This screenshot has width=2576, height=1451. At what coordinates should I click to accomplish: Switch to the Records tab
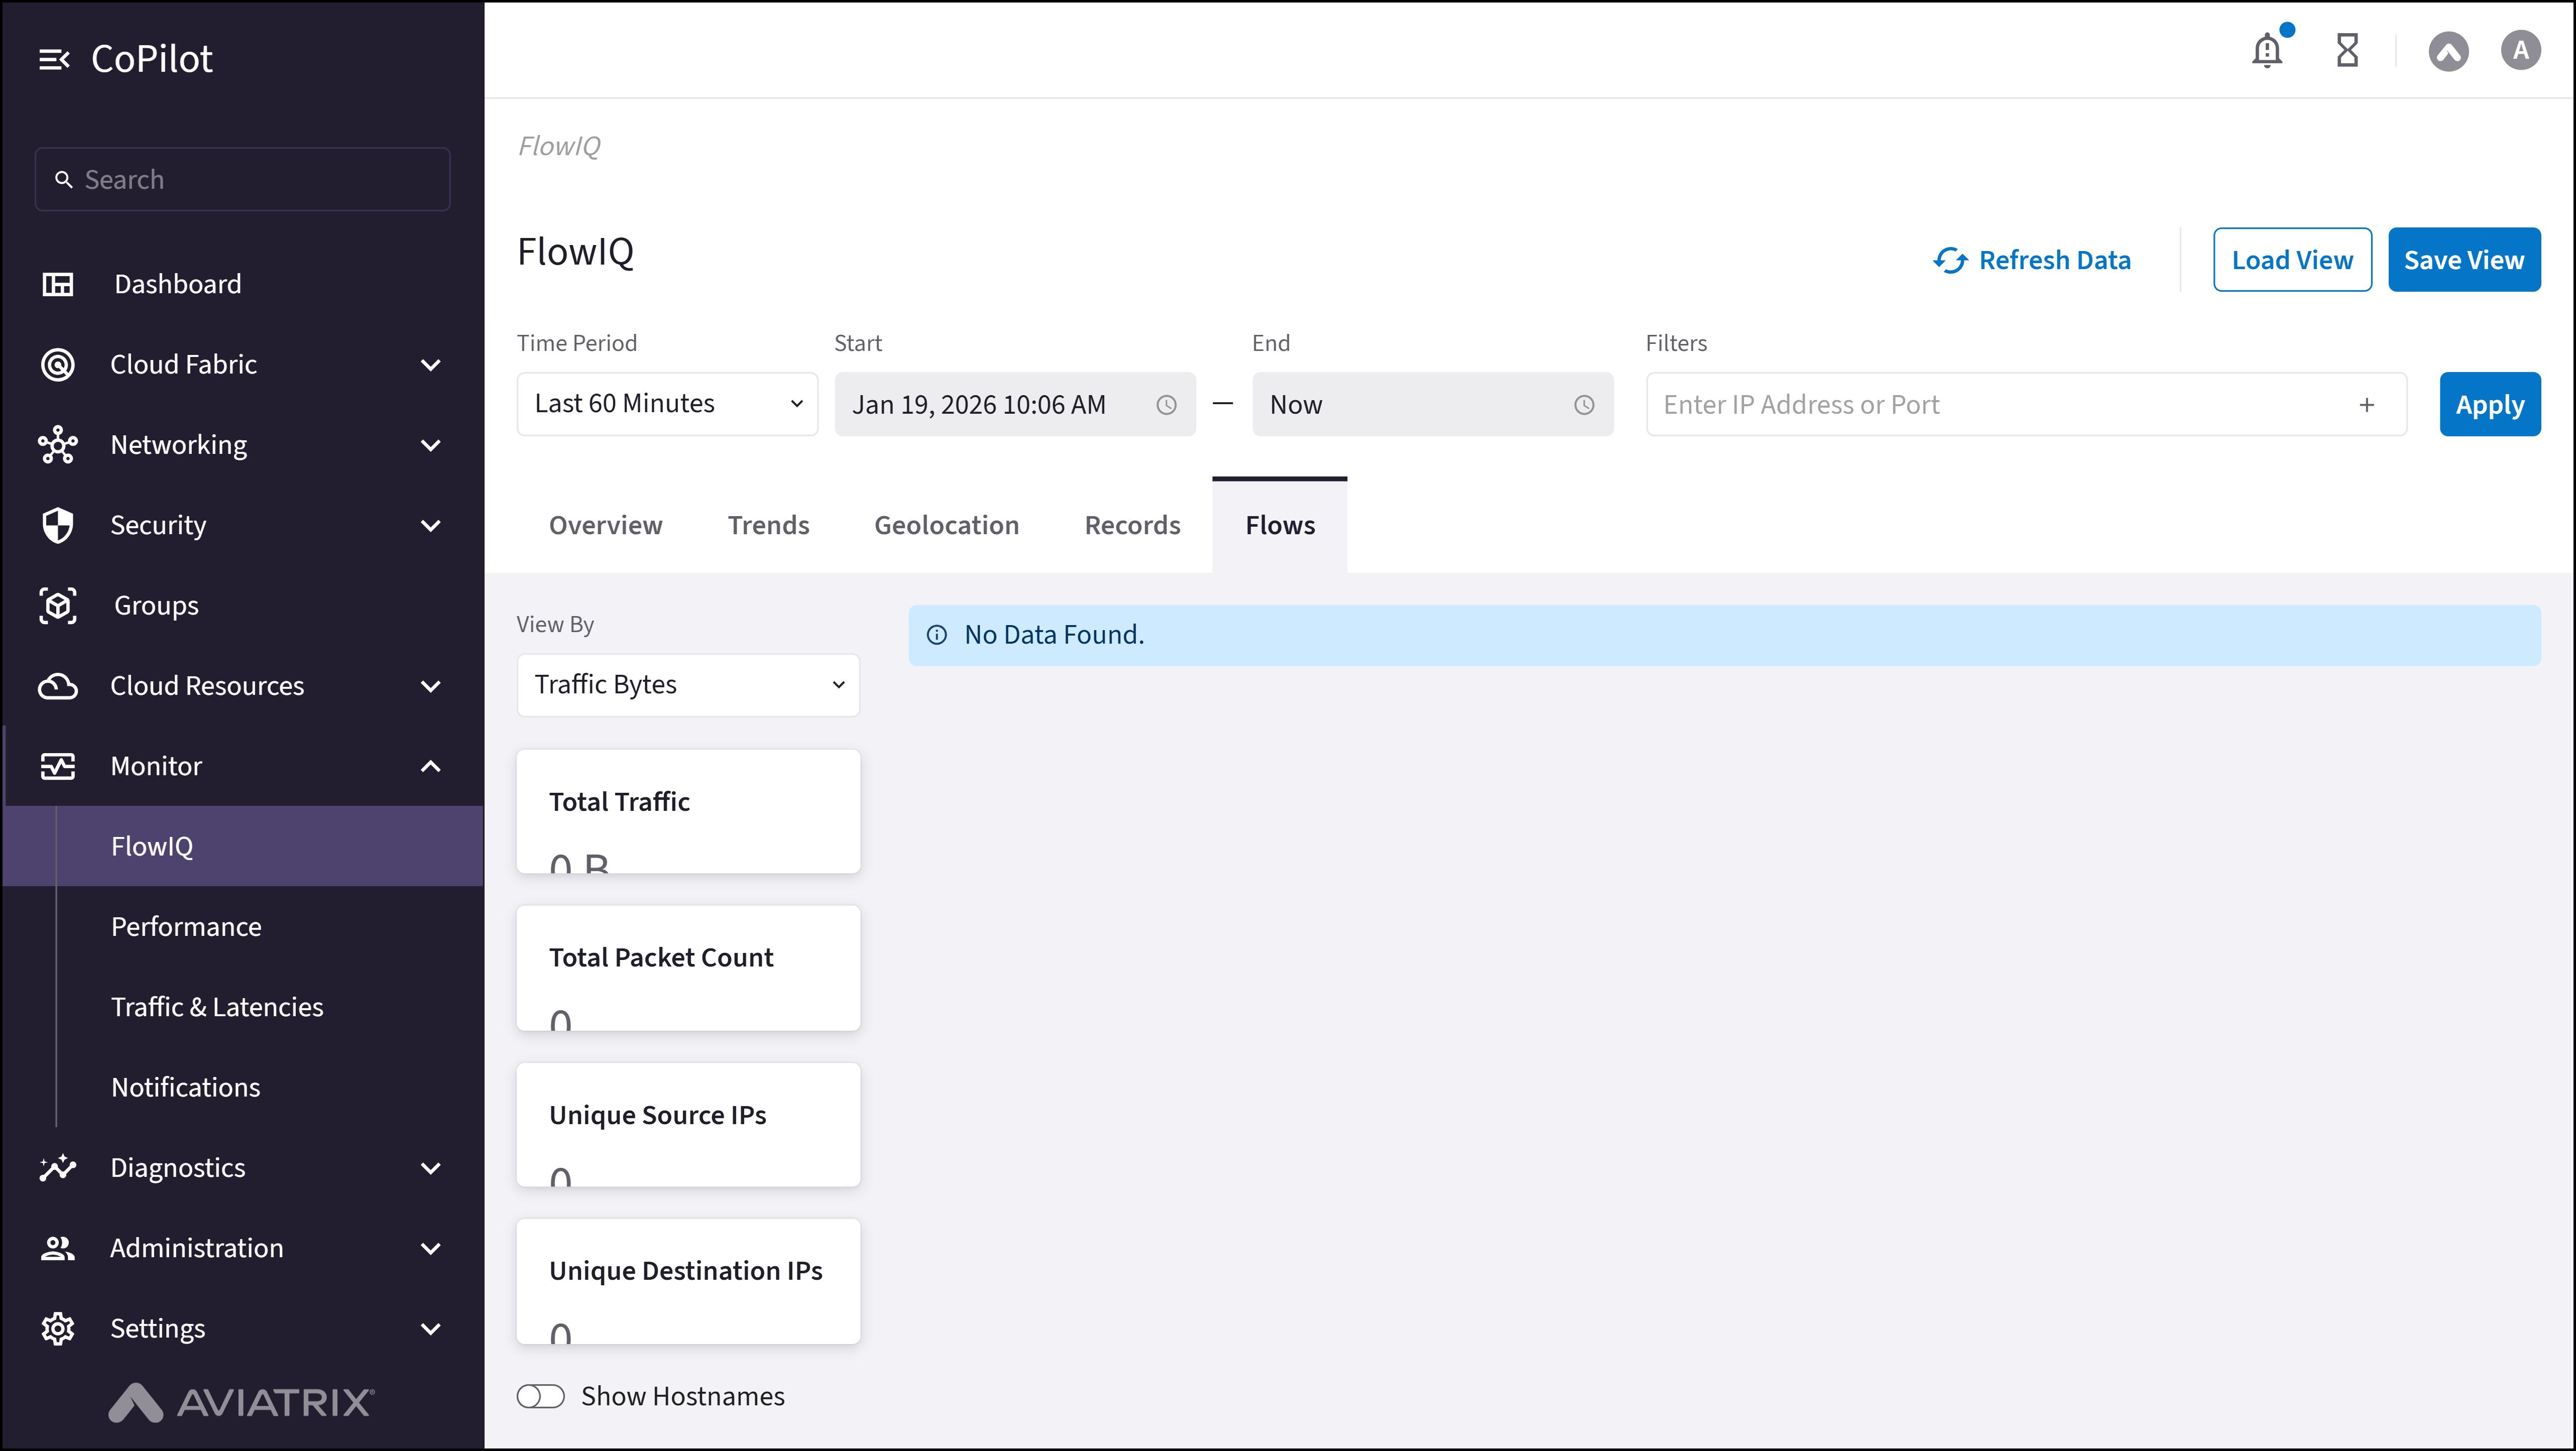1132,525
